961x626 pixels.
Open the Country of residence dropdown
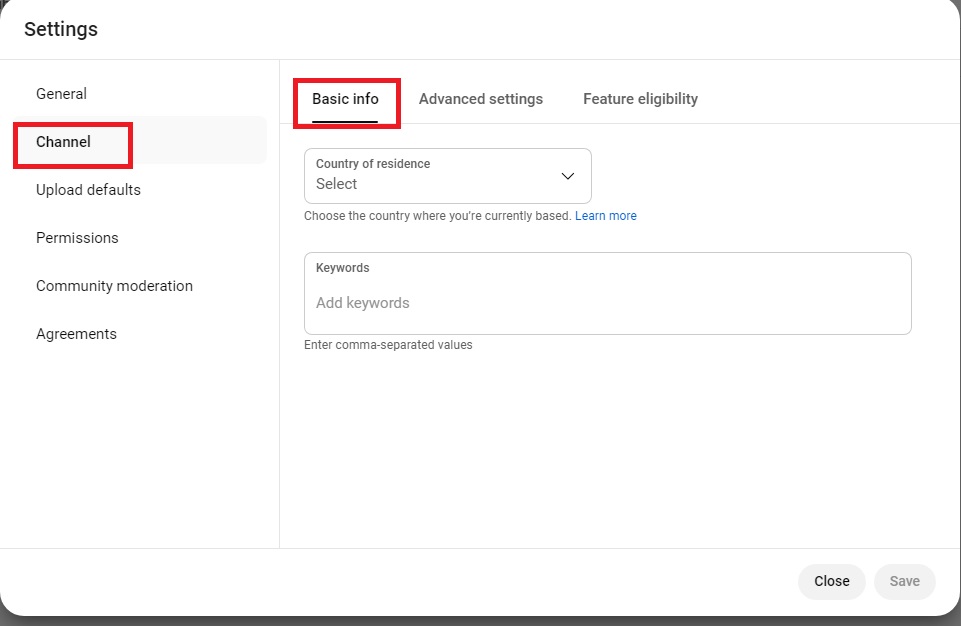pyautogui.click(x=447, y=176)
